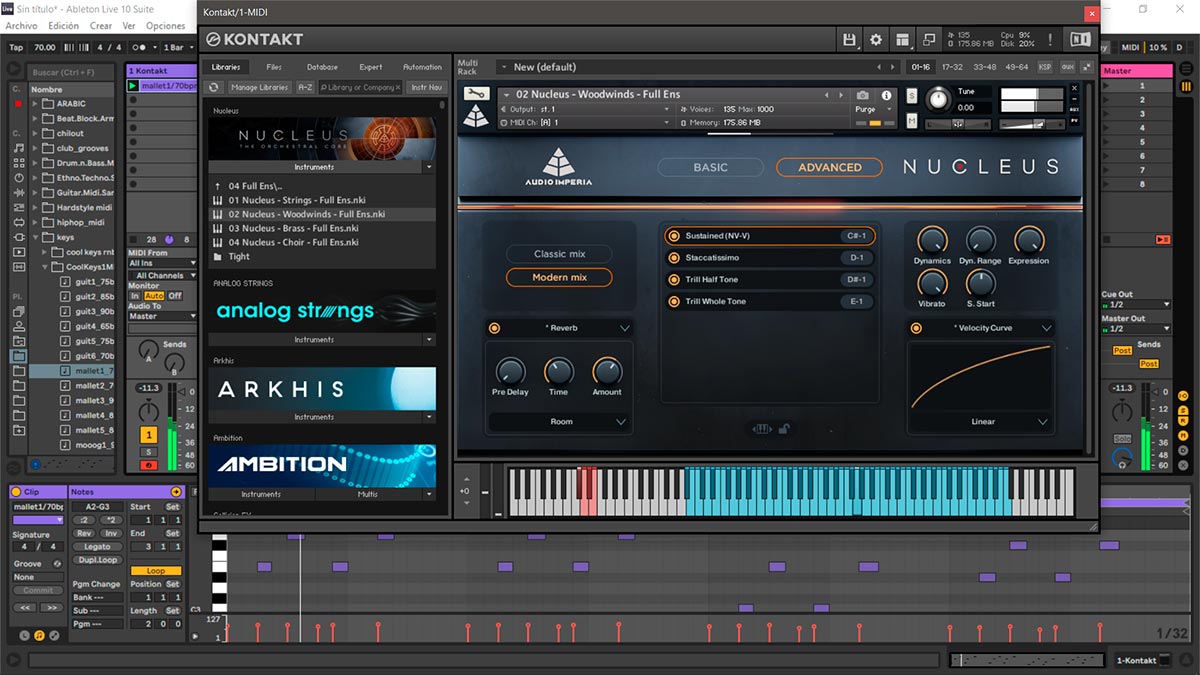This screenshot has width=1200, height=675.
Task: Take instrument snapshot camera icon
Action: pos(862,95)
